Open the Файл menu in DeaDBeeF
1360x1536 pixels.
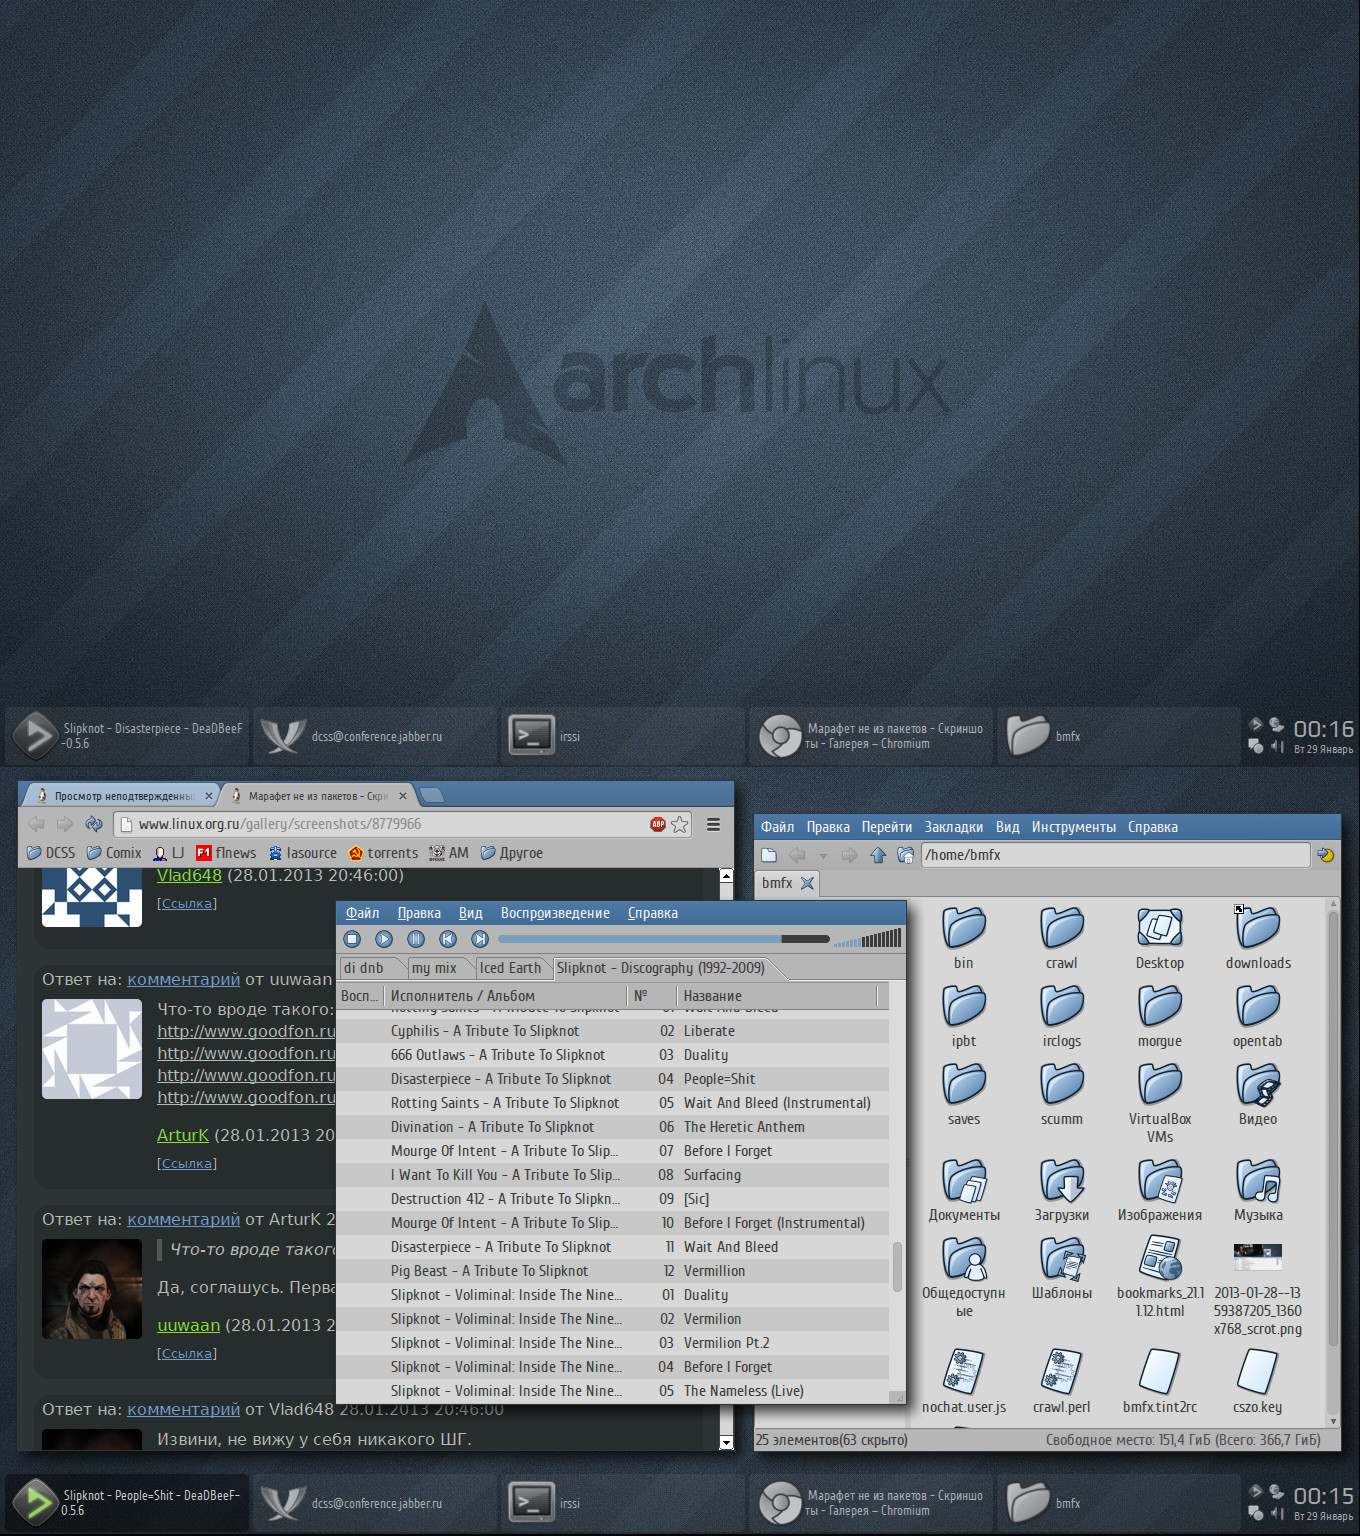(362, 913)
